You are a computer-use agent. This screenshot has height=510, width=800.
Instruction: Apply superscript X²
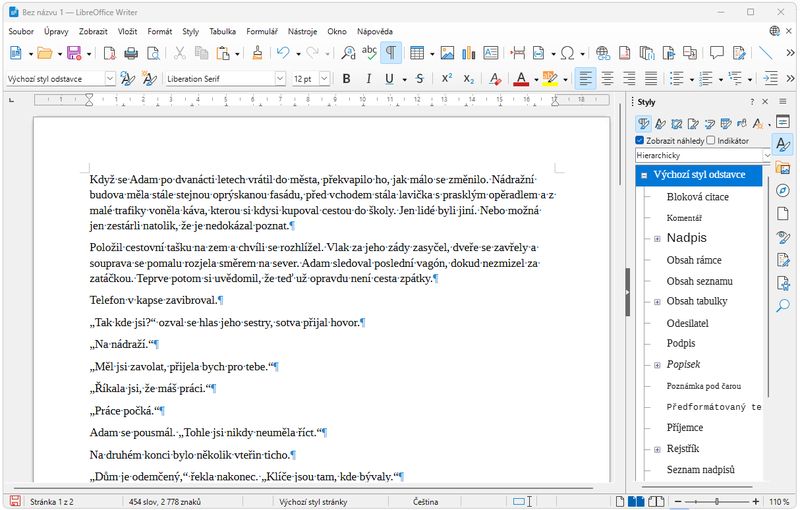pyautogui.click(x=447, y=79)
